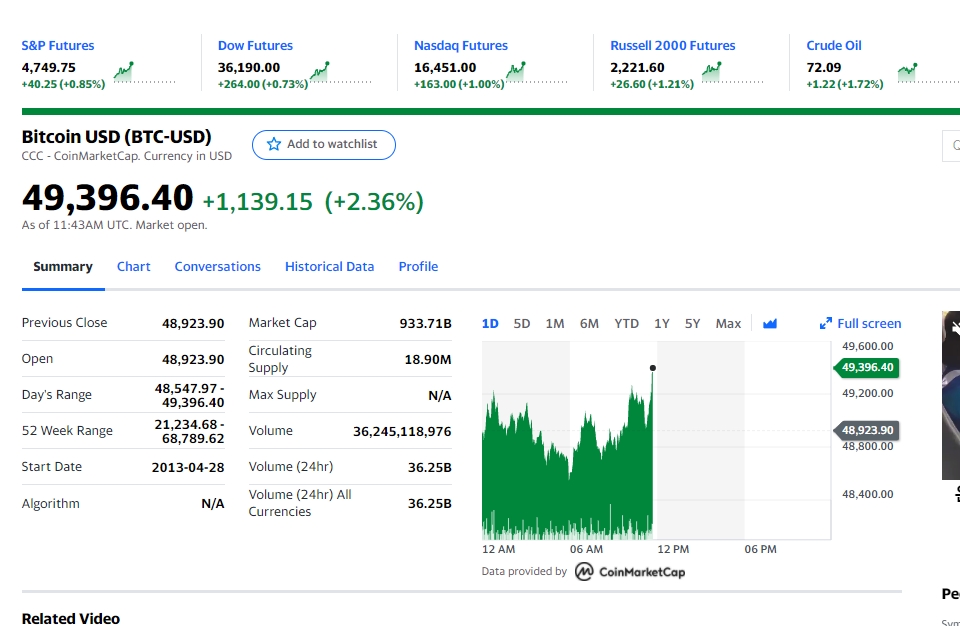Viewport: 960px width, 626px height.
Task: Select the Max chart range
Action: tap(728, 323)
